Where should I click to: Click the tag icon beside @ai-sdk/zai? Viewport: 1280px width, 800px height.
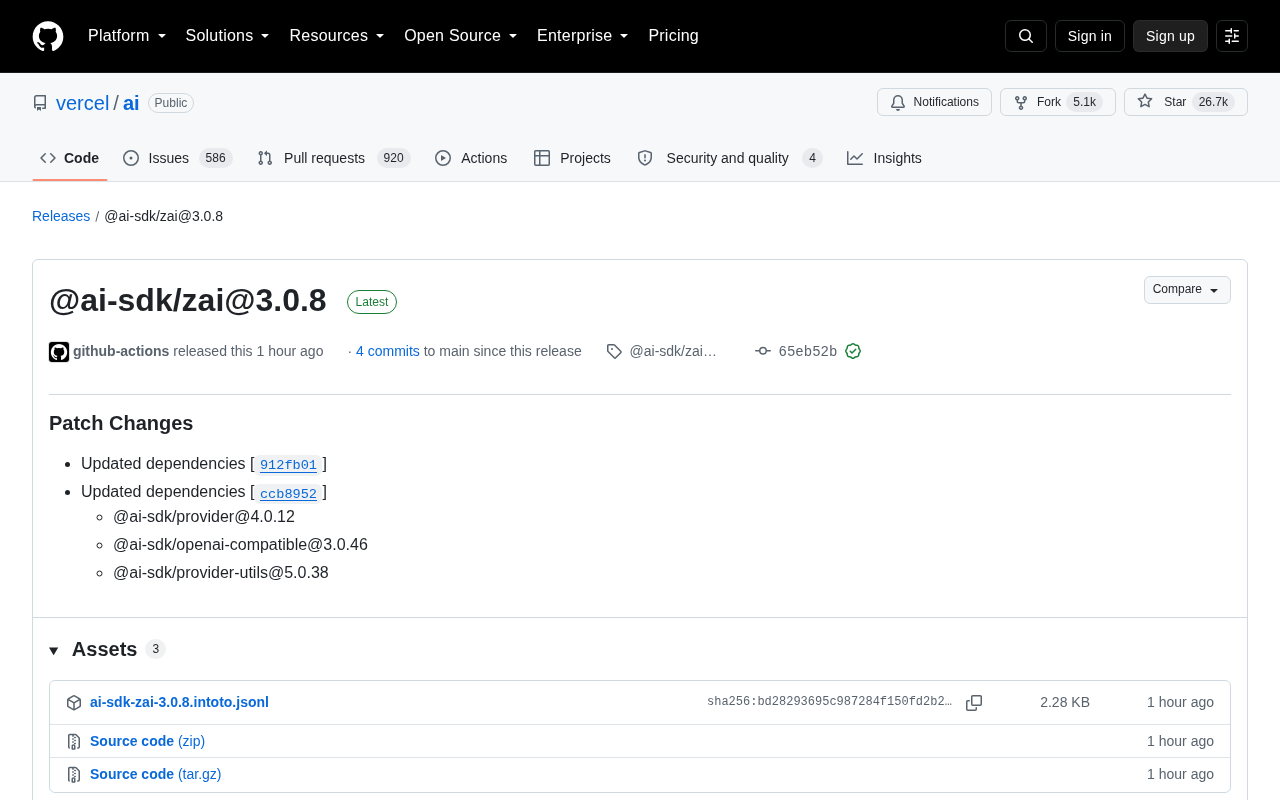(x=614, y=351)
